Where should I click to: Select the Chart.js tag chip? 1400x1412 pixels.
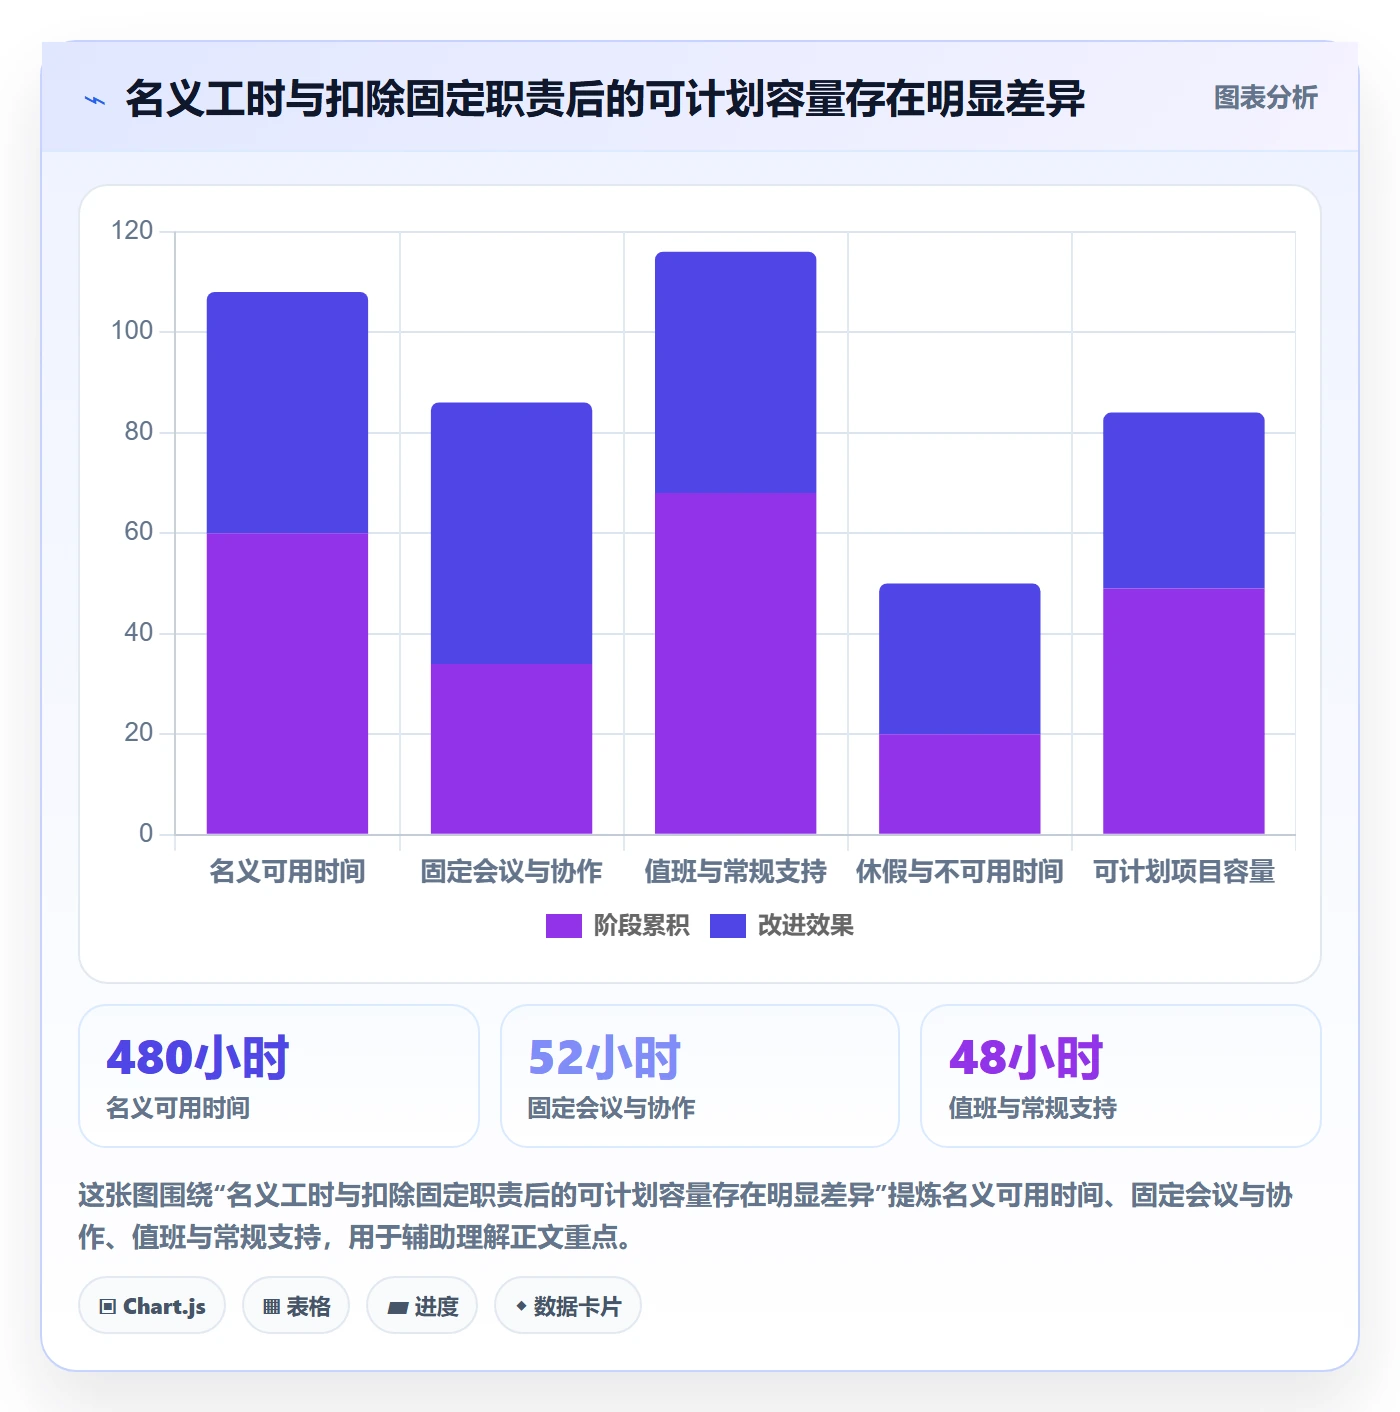tap(152, 1306)
